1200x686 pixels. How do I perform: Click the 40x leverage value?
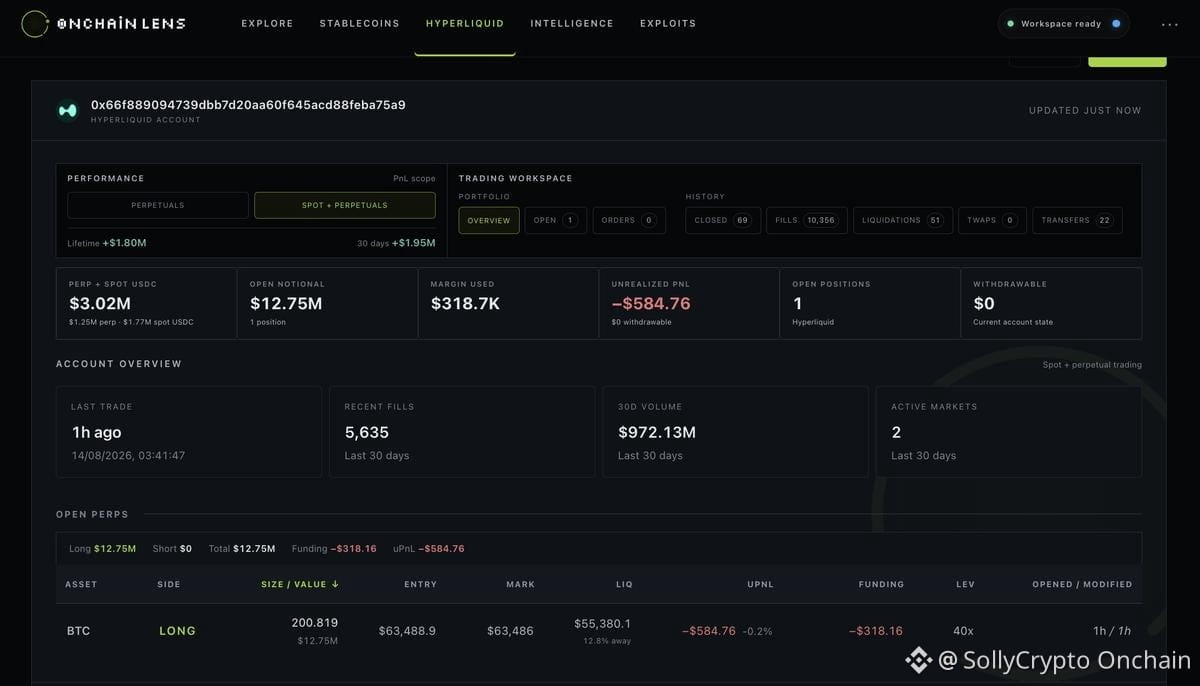pos(964,631)
